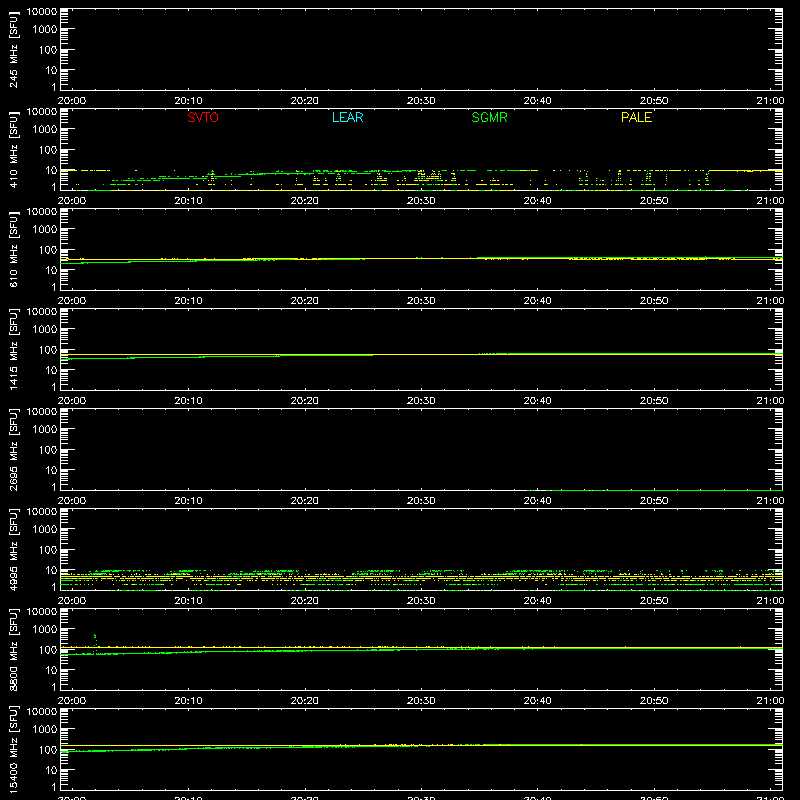
Task: Click 10000 tick label on 8800 MHz panel
Action: [42, 612]
